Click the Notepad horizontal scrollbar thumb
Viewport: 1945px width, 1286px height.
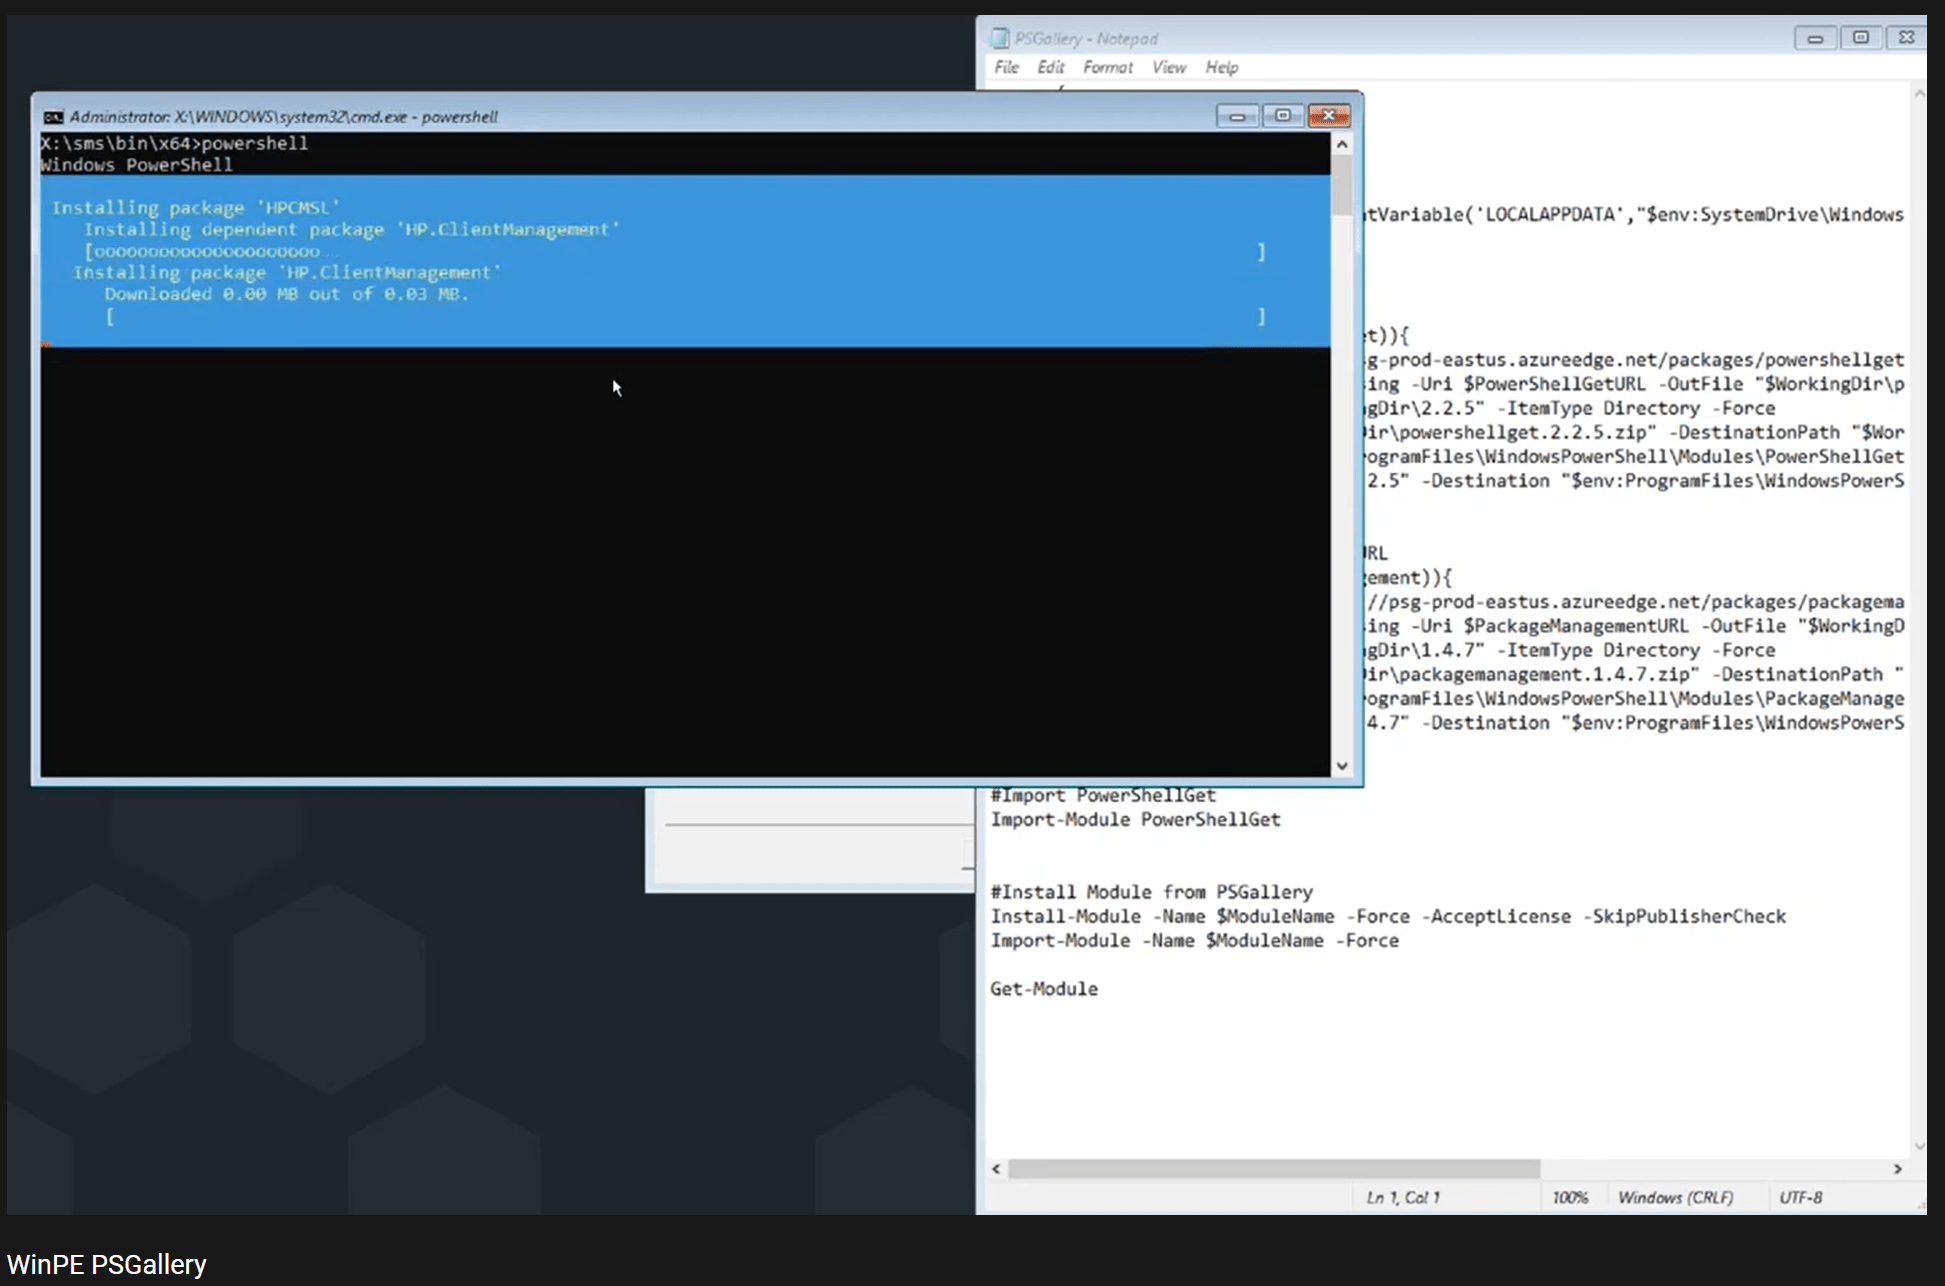(x=1273, y=1169)
